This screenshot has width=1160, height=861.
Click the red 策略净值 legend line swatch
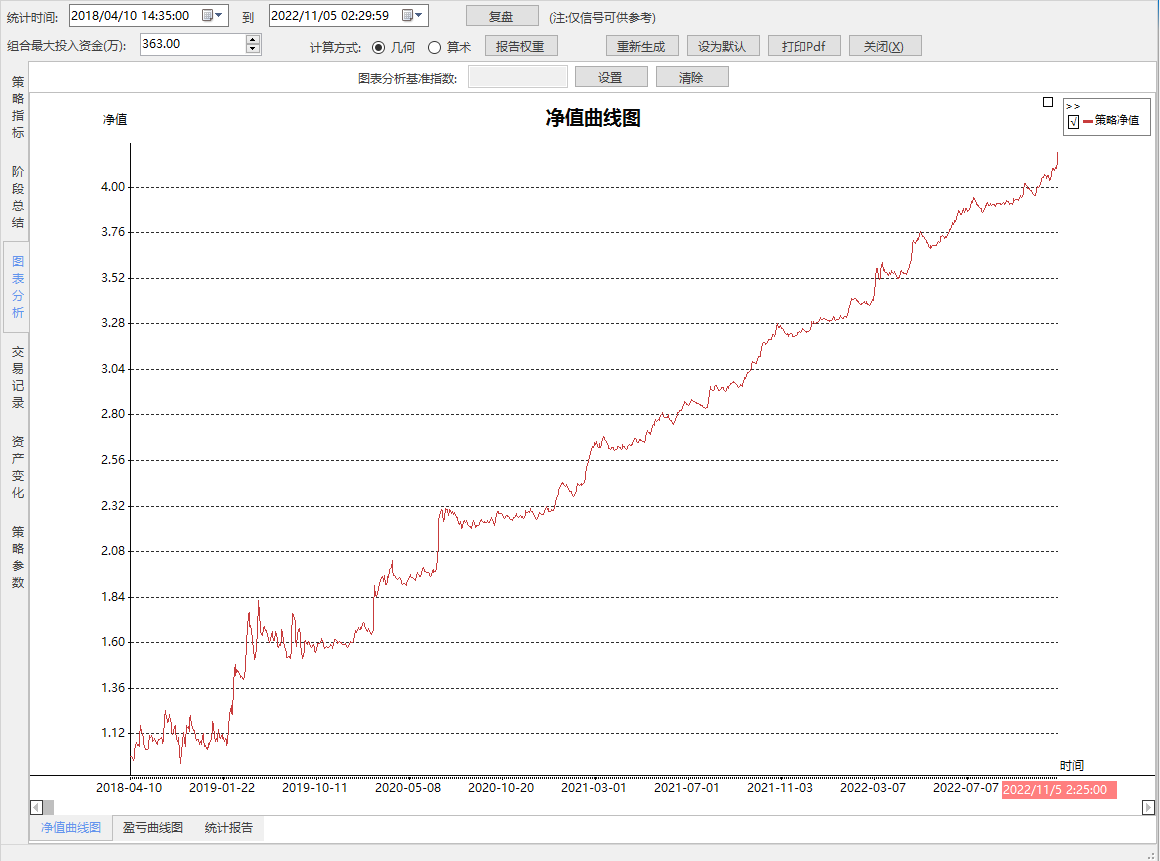click(x=1087, y=121)
